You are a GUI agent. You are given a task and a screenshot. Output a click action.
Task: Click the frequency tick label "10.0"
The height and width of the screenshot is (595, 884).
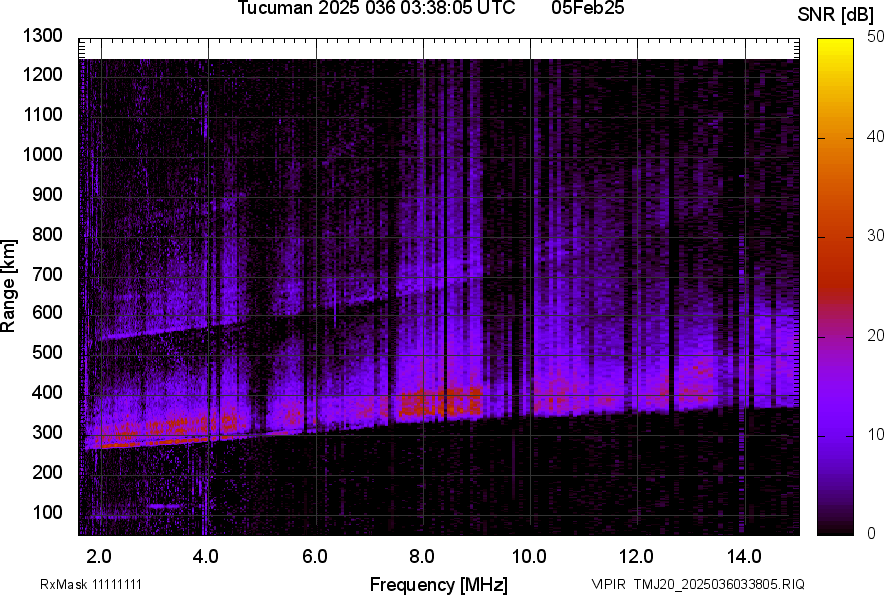click(x=529, y=557)
